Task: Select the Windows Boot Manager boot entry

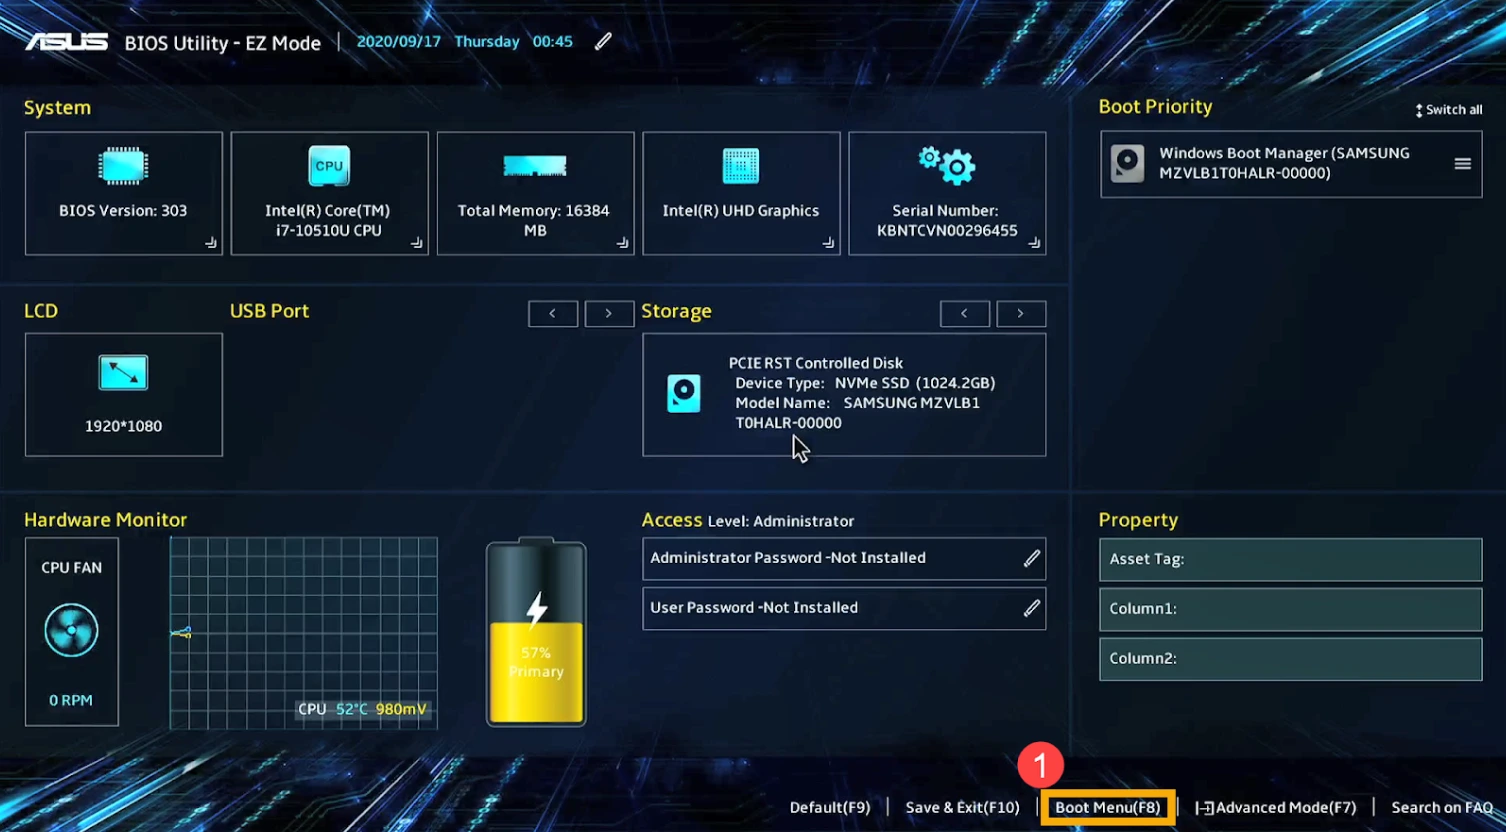Action: (1291, 164)
